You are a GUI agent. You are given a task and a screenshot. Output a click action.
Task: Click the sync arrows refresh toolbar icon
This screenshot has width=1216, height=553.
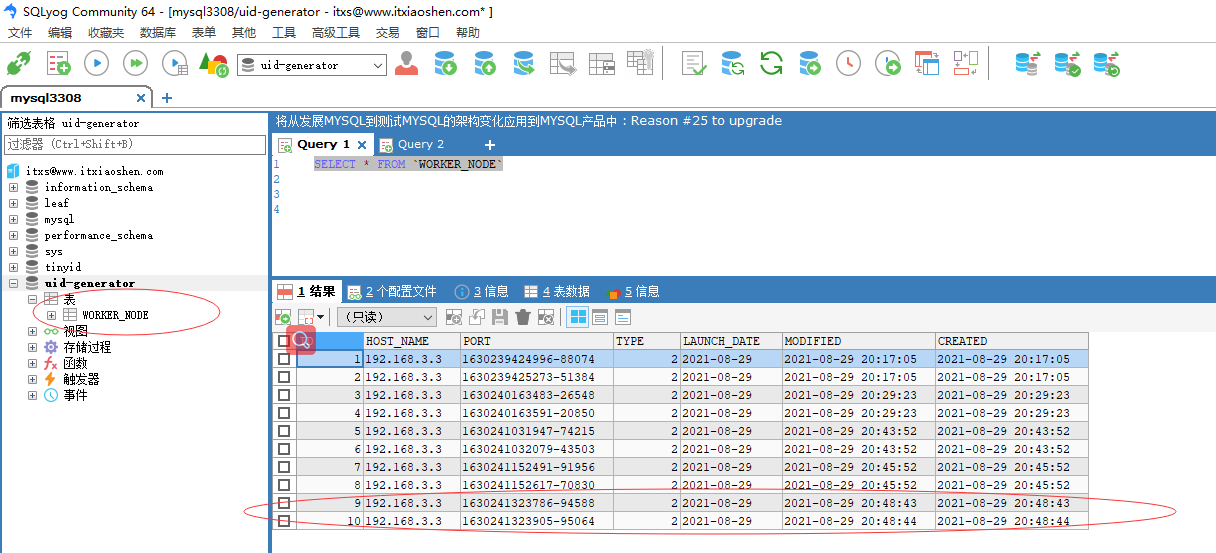771,64
